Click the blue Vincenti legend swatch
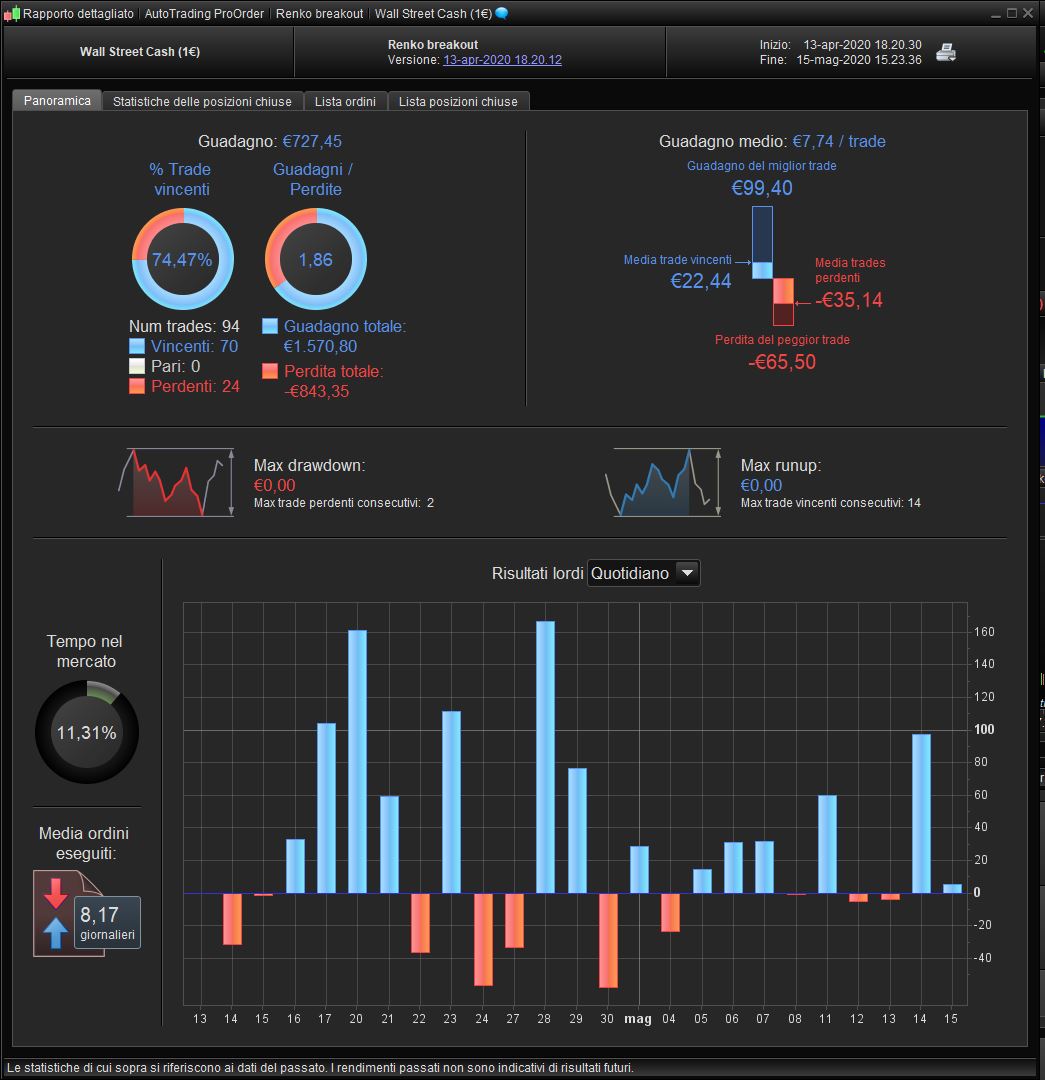The height and width of the screenshot is (1080, 1045). click(137, 346)
